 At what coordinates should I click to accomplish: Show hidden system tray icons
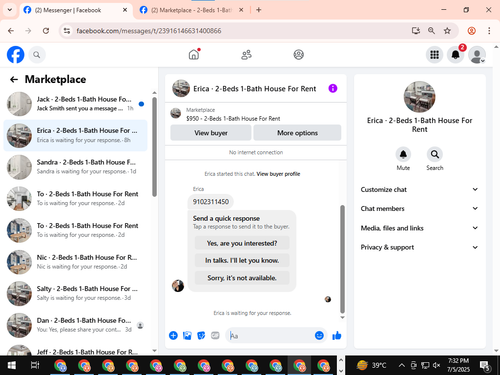402,365
